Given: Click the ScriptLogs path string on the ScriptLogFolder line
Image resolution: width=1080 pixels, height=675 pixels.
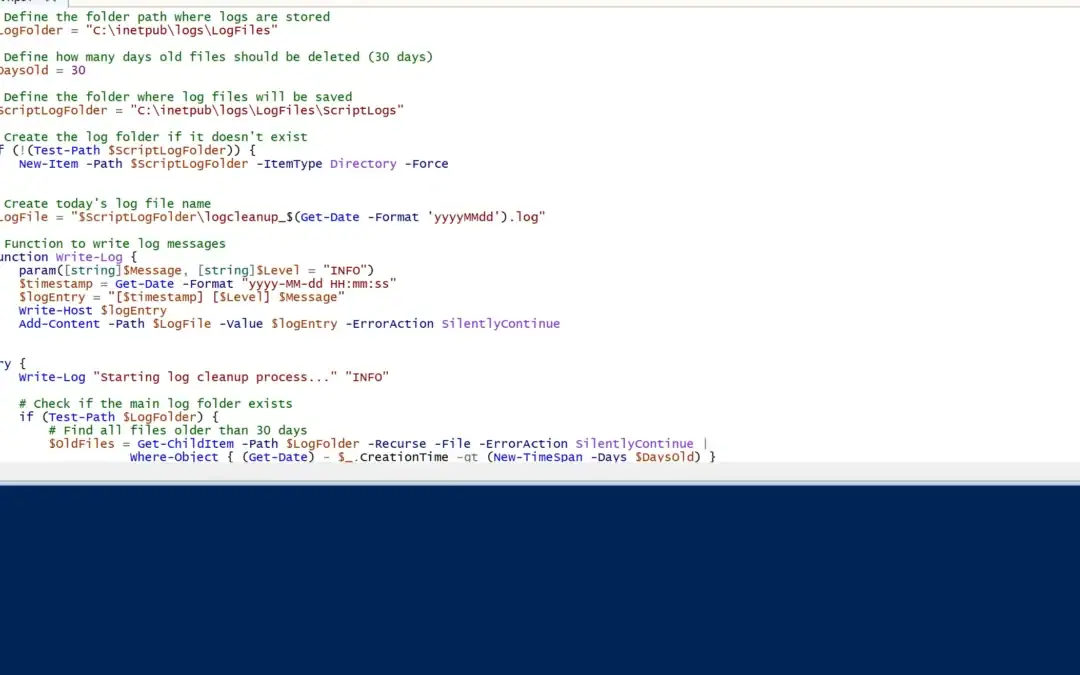Looking at the screenshot, I should pyautogui.click(x=267, y=110).
